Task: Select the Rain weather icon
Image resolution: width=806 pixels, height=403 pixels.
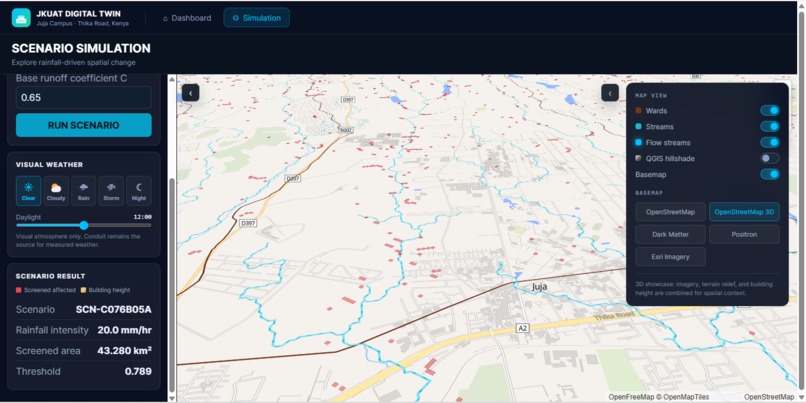Action: (x=84, y=191)
